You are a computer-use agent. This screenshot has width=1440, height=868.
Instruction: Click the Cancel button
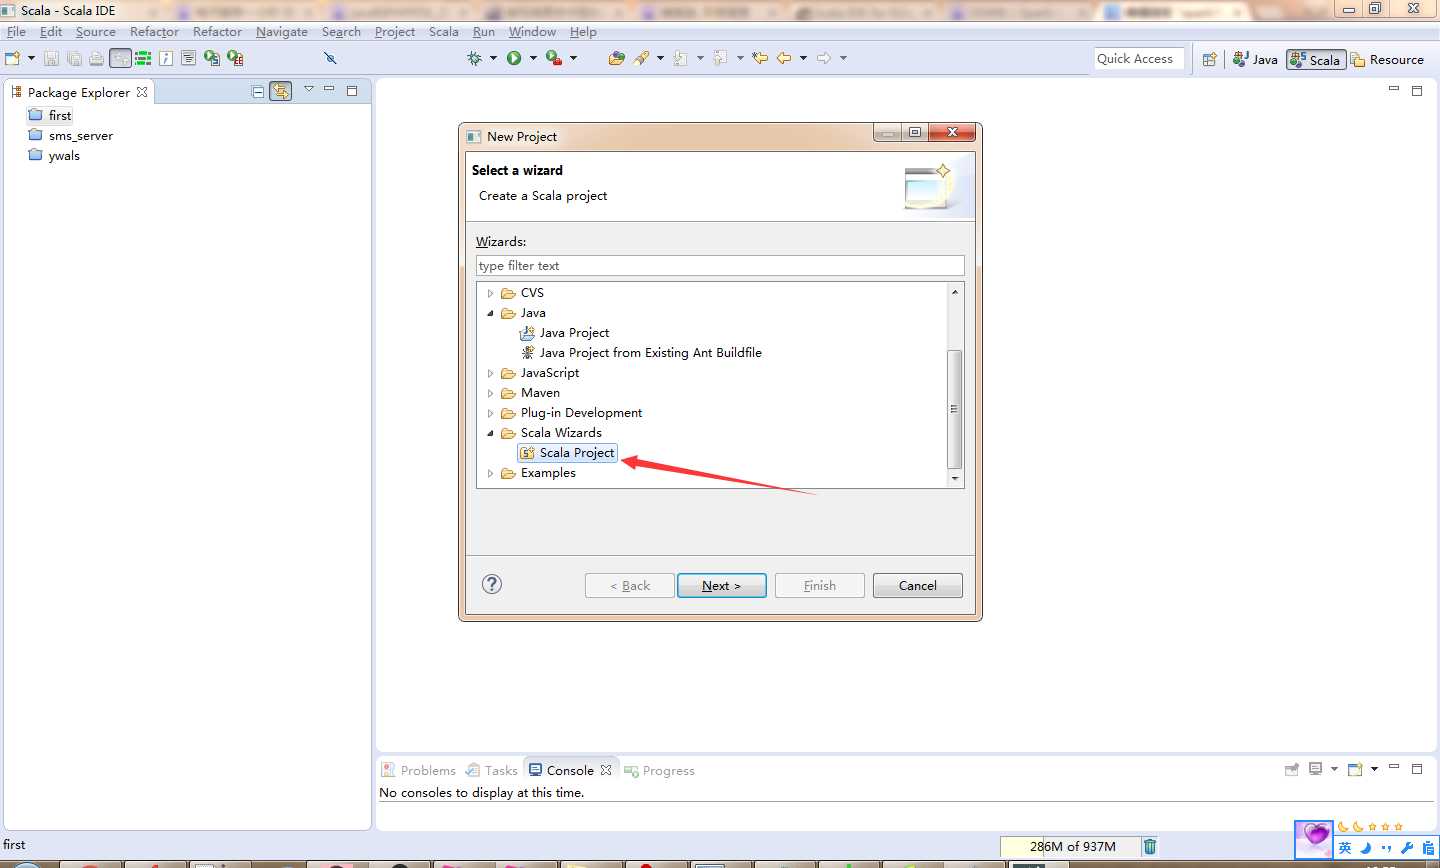(x=917, y=585)
